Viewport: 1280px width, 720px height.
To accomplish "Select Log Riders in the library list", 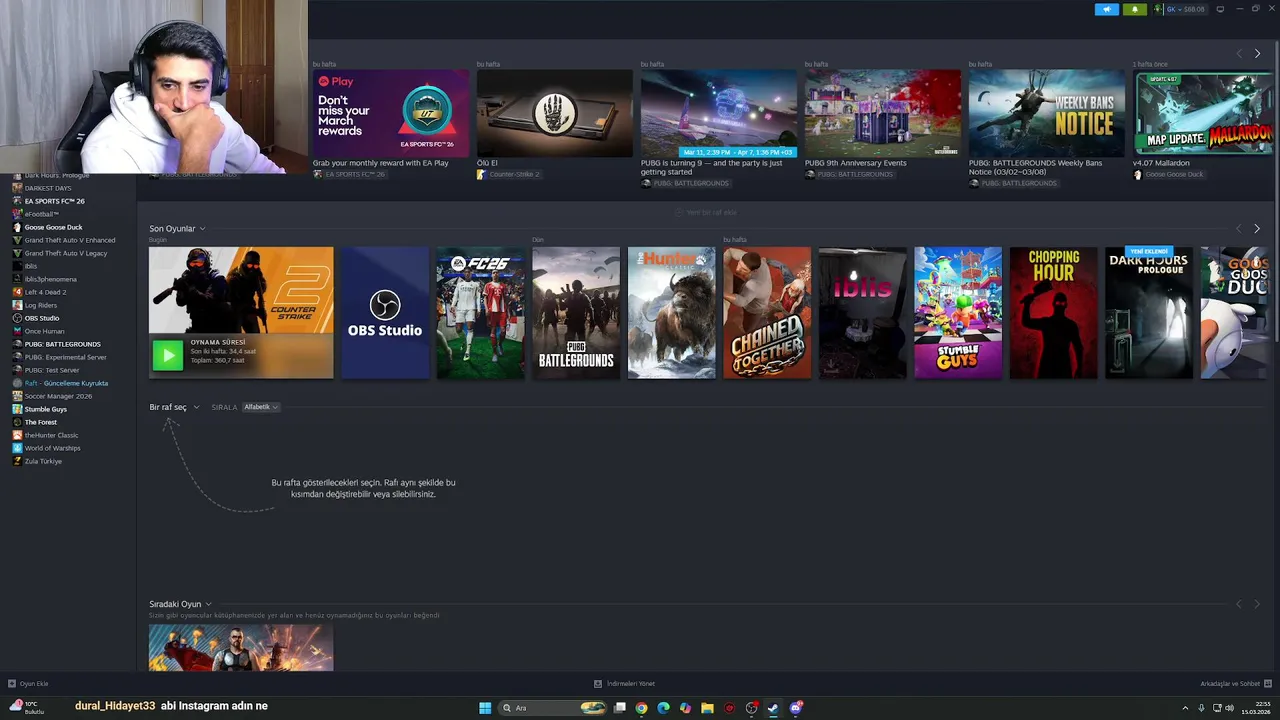I will coord(41,305).
